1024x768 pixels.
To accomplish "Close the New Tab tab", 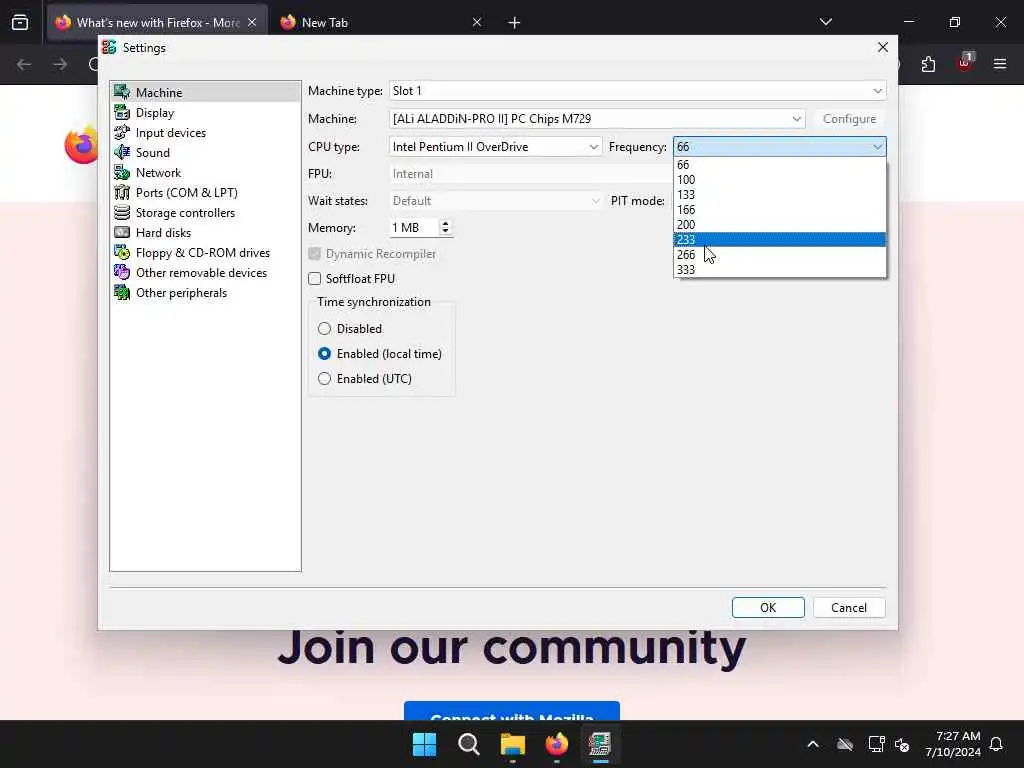I will coord(477,22).
